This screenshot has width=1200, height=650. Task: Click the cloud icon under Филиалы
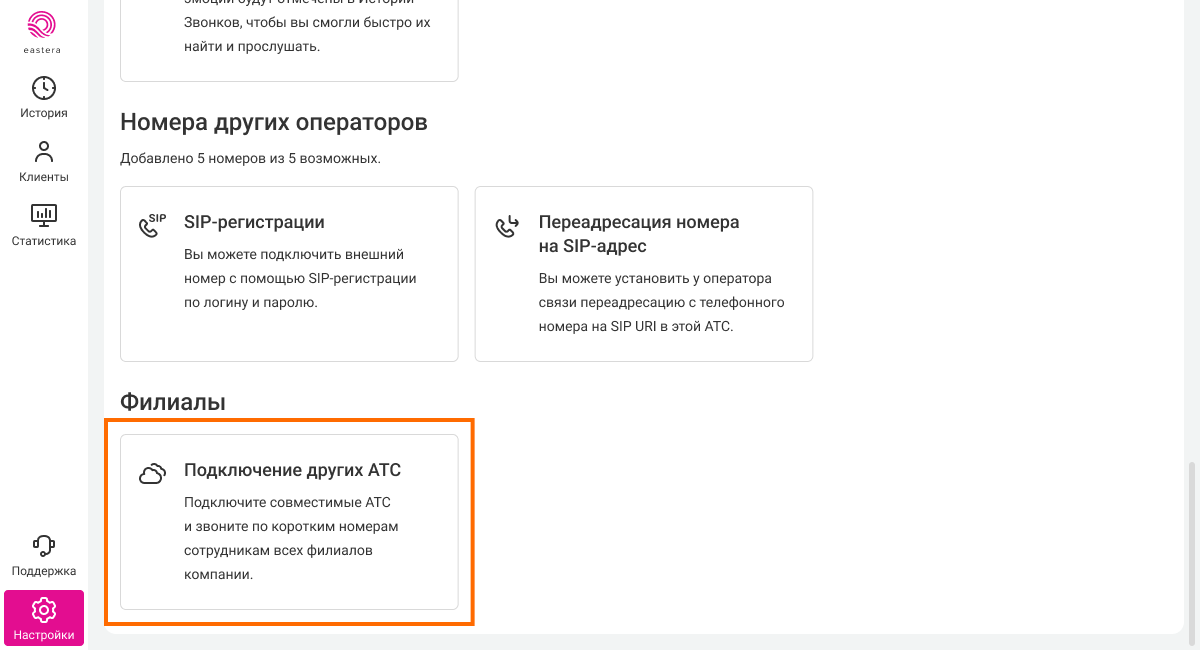[152, 474]
